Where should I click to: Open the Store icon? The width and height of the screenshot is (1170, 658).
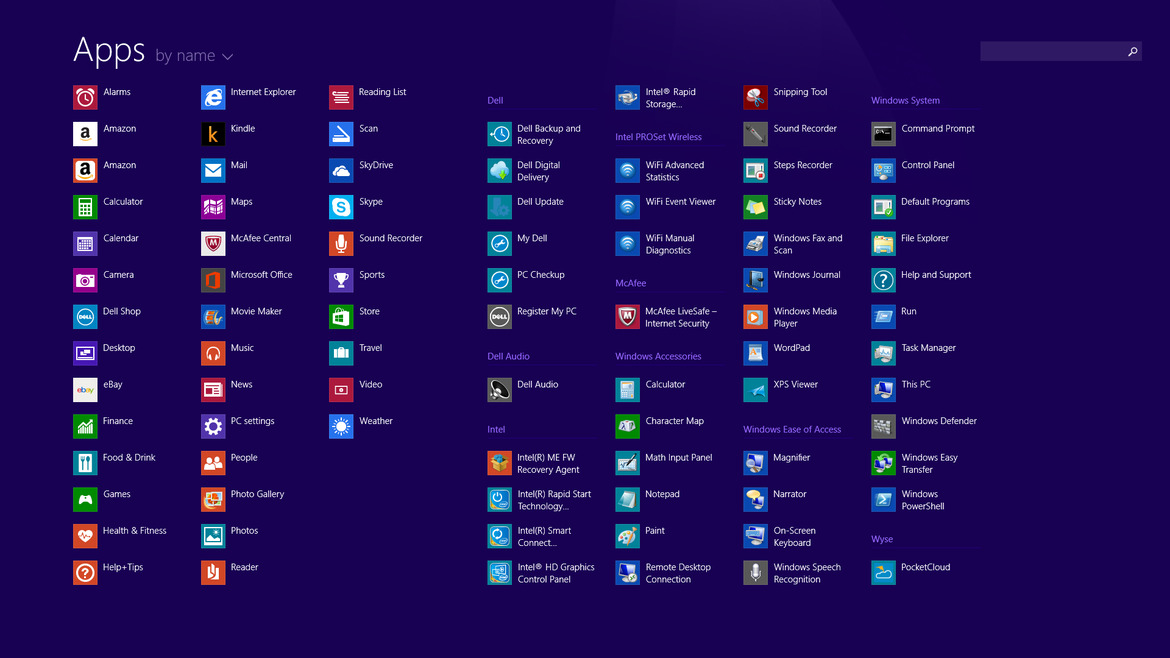[341, 316]
